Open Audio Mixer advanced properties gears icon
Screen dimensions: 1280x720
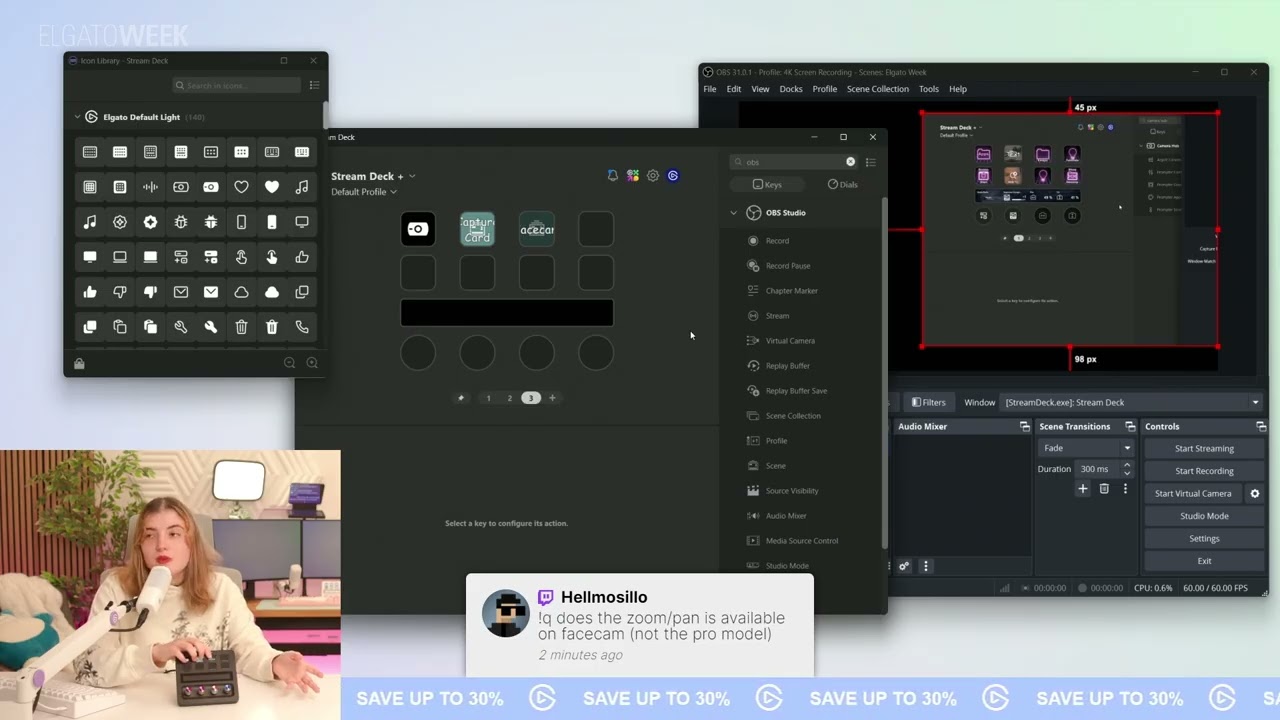904,566
